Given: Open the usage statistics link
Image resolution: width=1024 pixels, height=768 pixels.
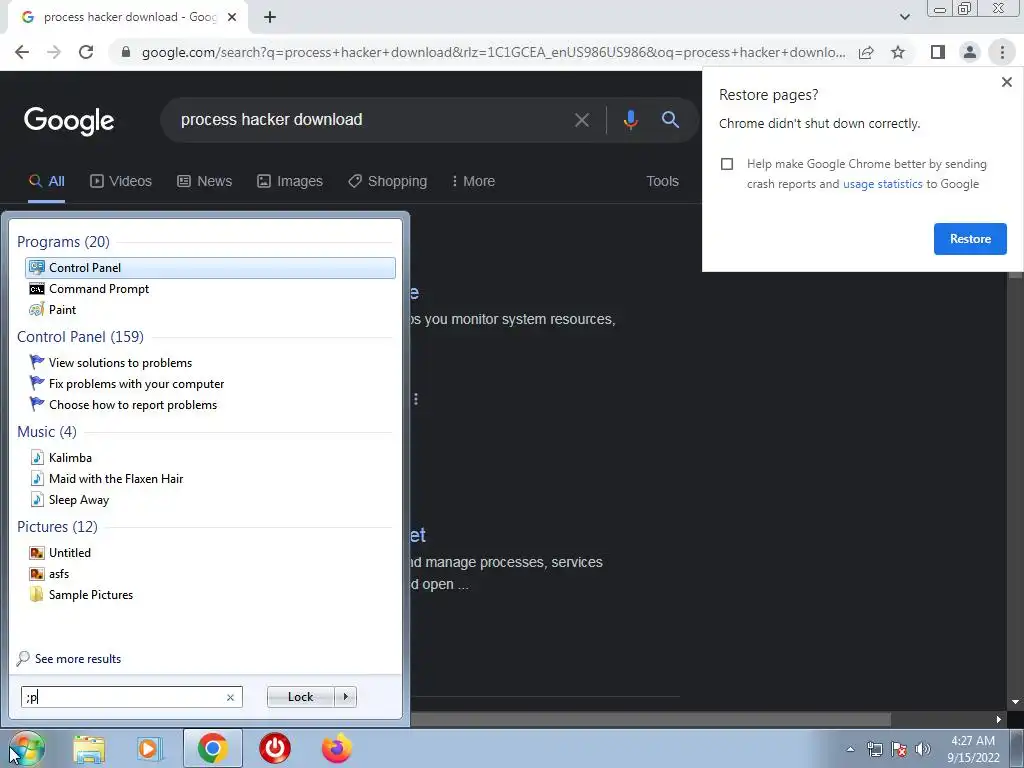Looking at the screenshot, I should pyautogui.click(x=882, y=184).
